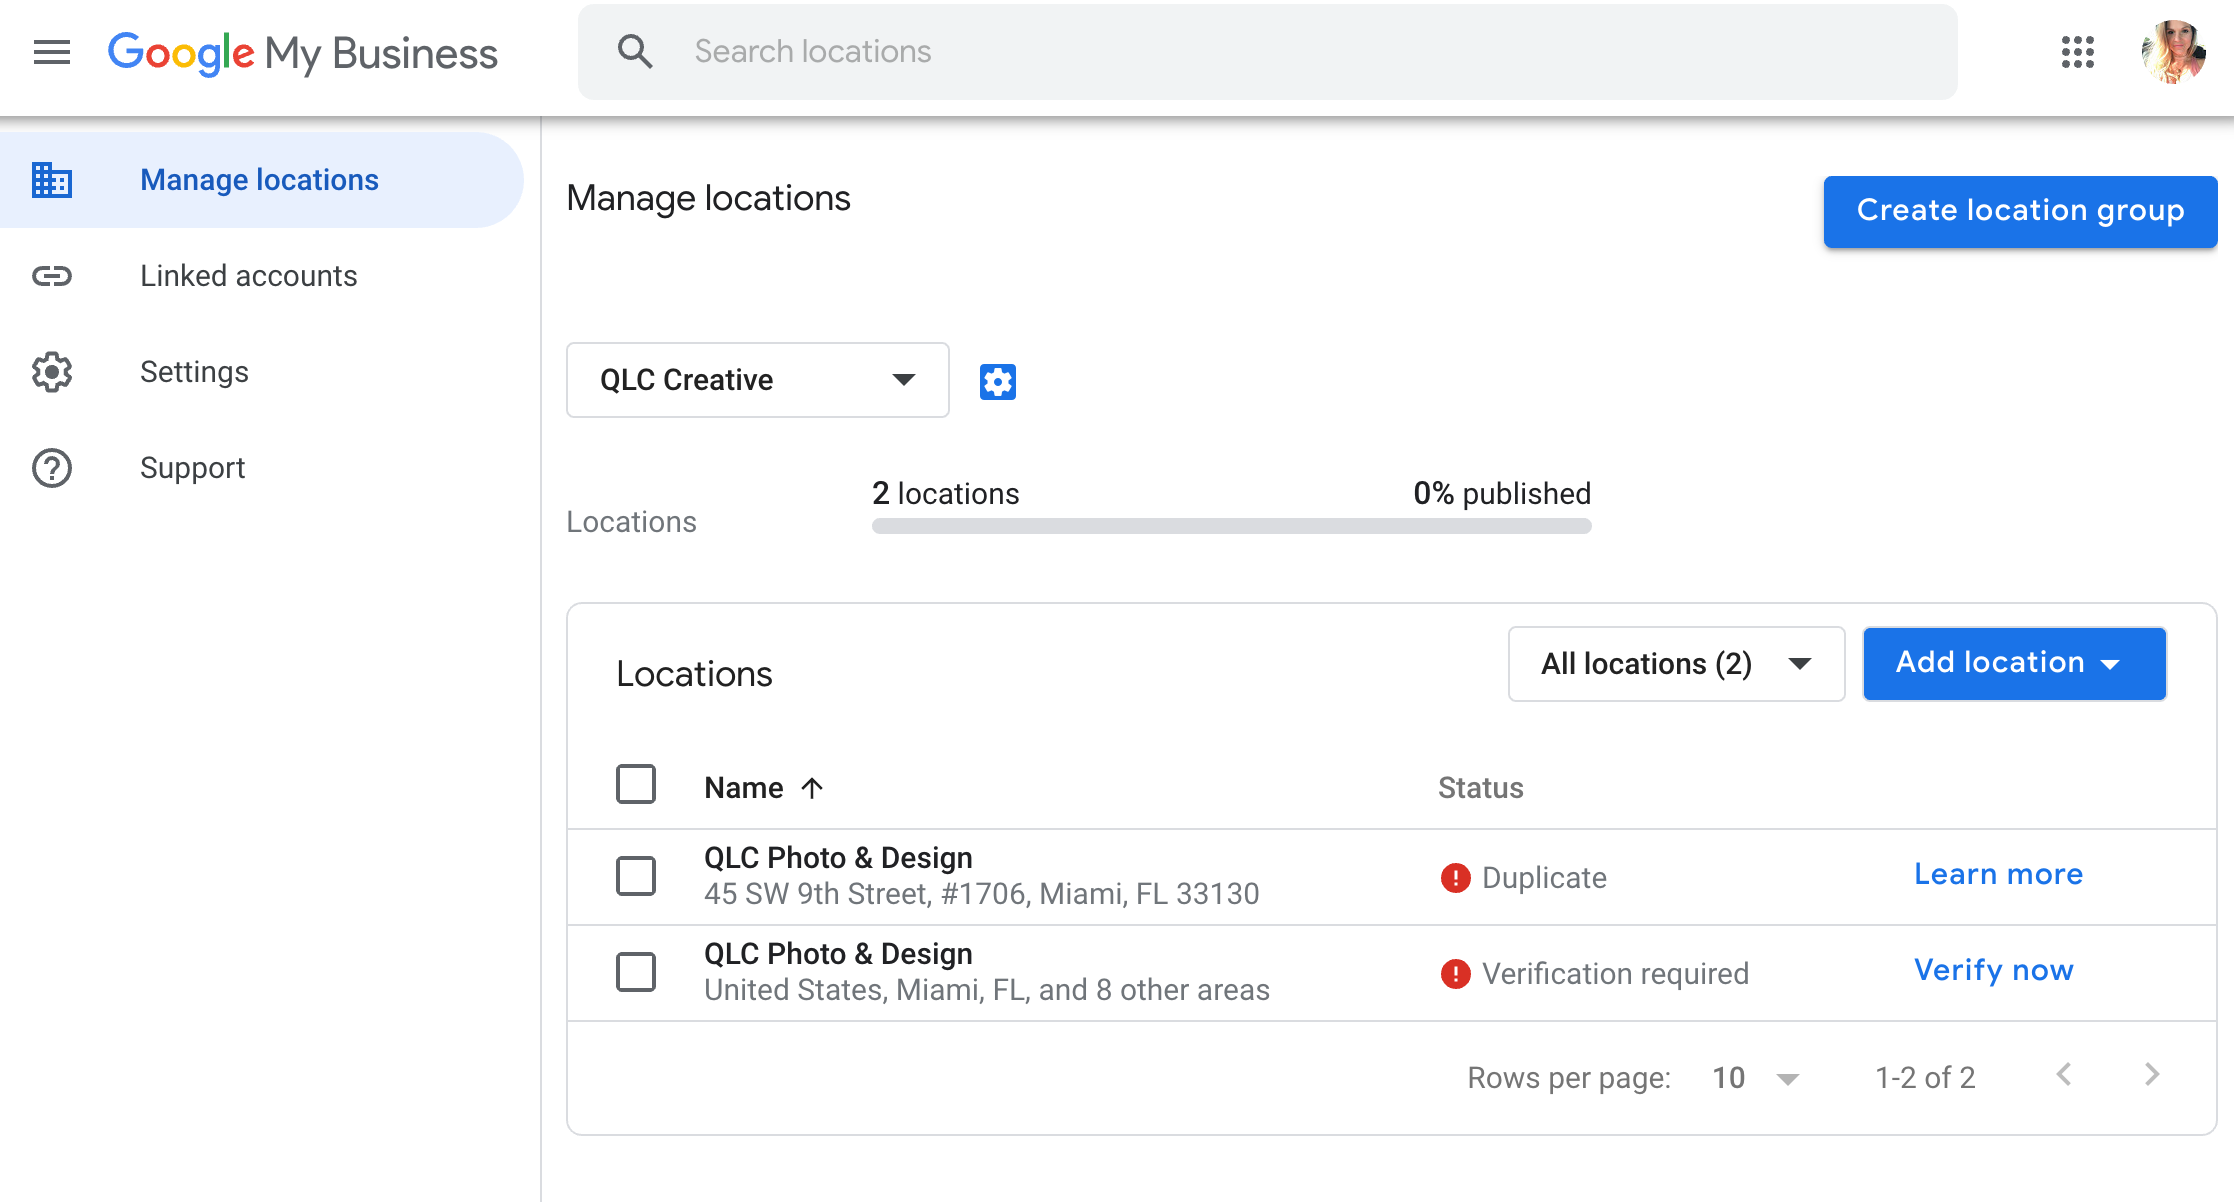Click the Verification required status text
The image size is (2234, 1202).
(1615, 974)
